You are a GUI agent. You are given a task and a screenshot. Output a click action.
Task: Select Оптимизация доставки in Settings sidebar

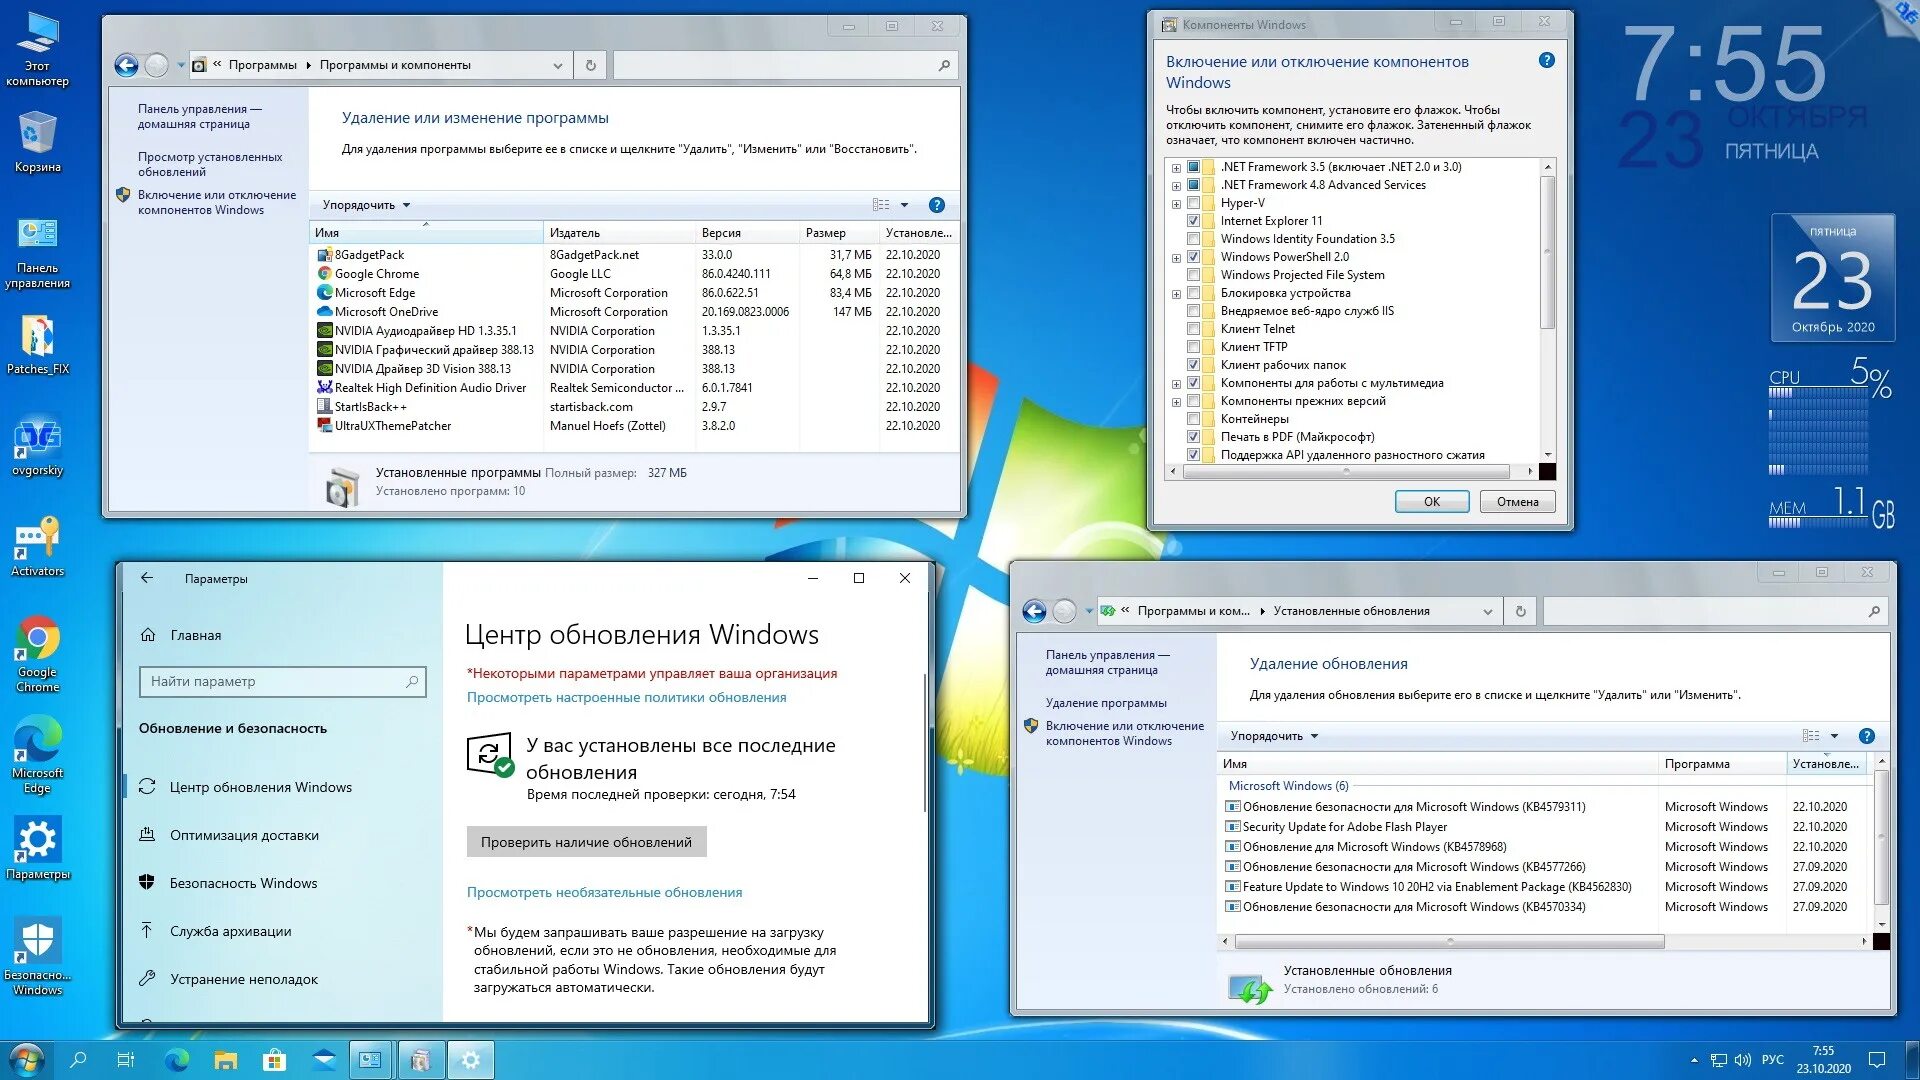(x=244, y=835)
